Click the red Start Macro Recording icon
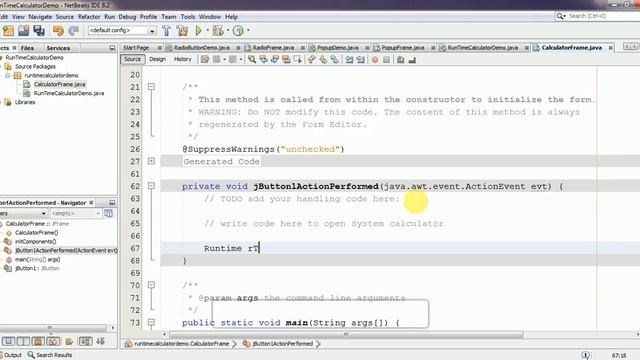The image size is (640, 360). 375,60
